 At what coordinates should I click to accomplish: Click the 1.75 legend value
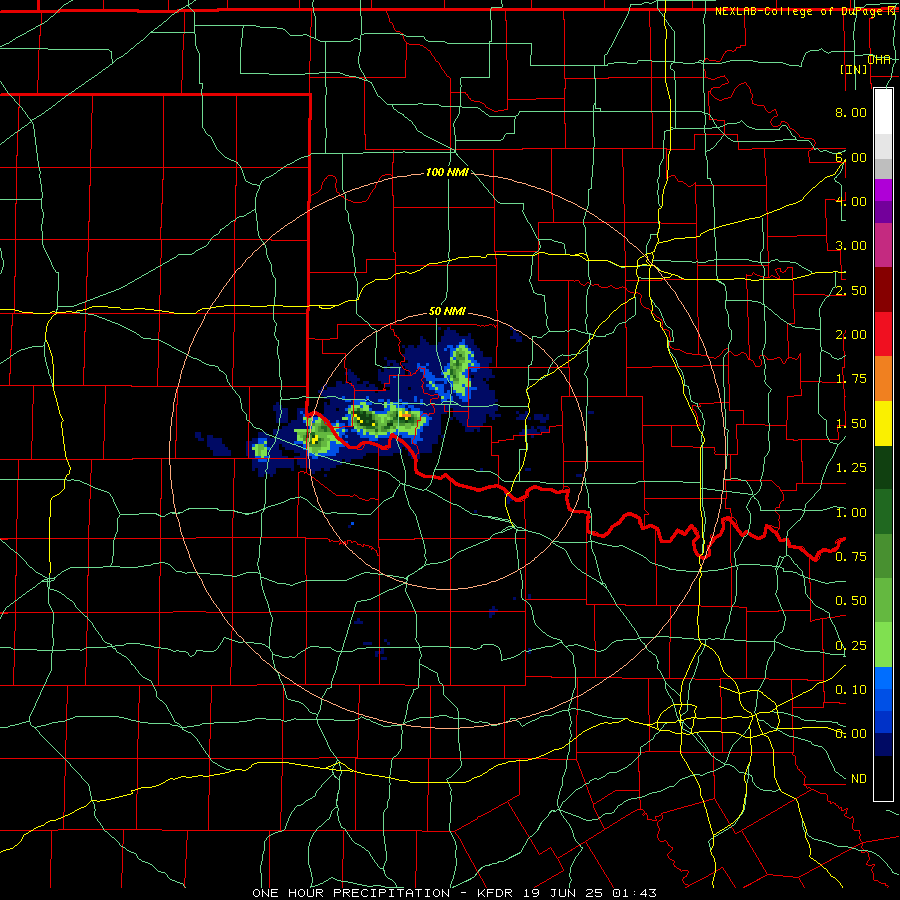click(851, 379)
